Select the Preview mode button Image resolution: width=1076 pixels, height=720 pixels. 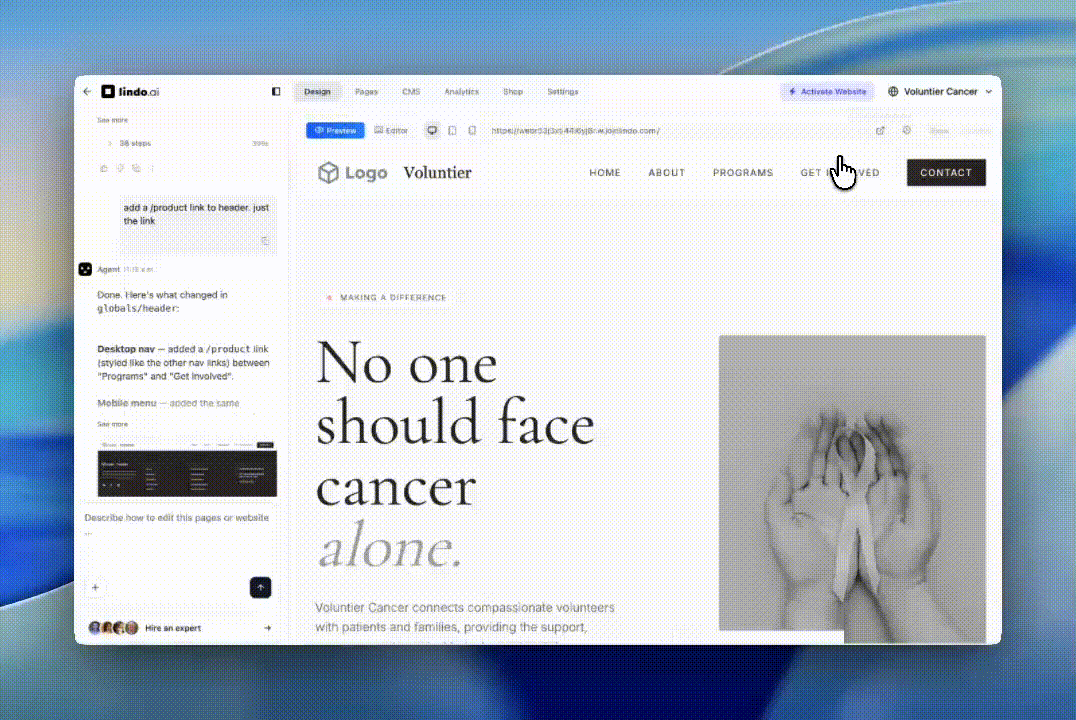tap(335, 130)
